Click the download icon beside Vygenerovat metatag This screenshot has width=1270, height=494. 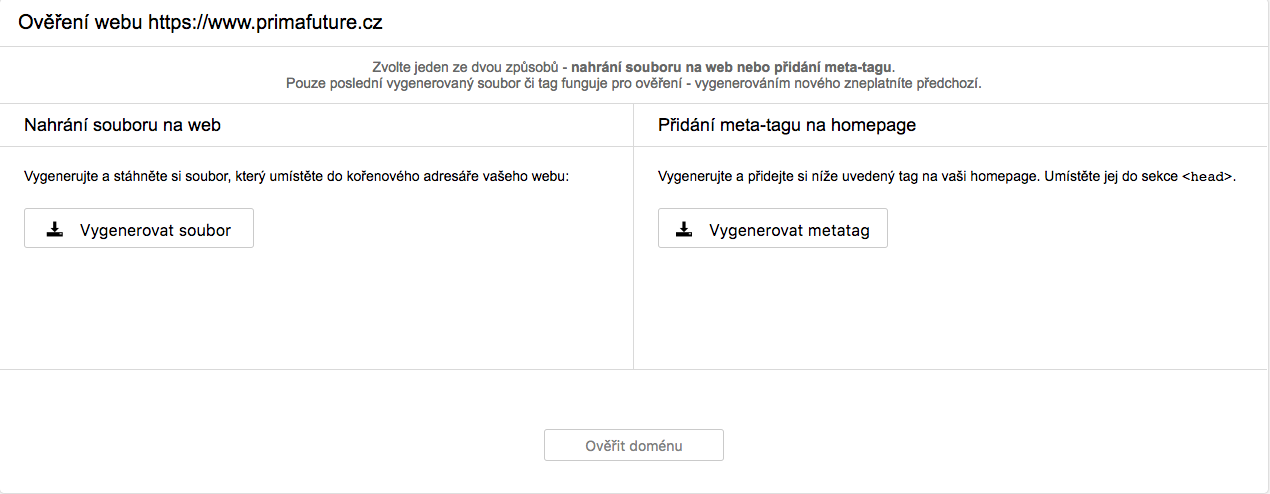684,229
